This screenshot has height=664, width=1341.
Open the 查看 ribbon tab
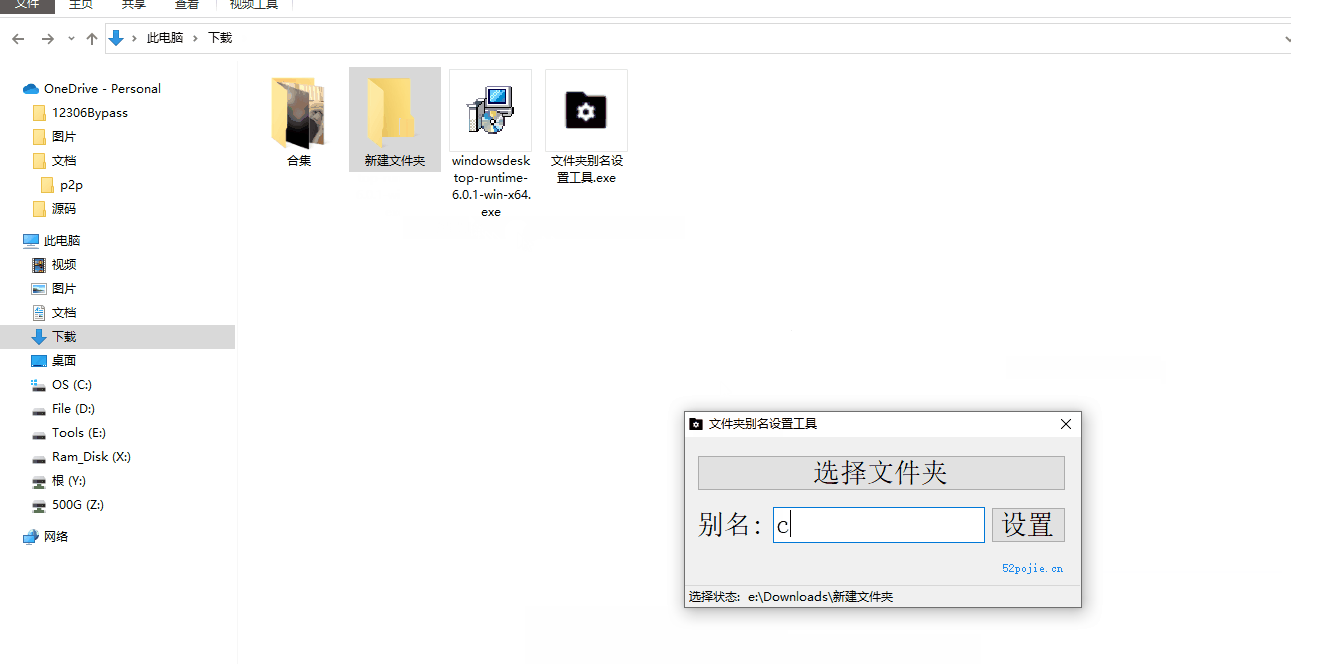click(186, 5)
